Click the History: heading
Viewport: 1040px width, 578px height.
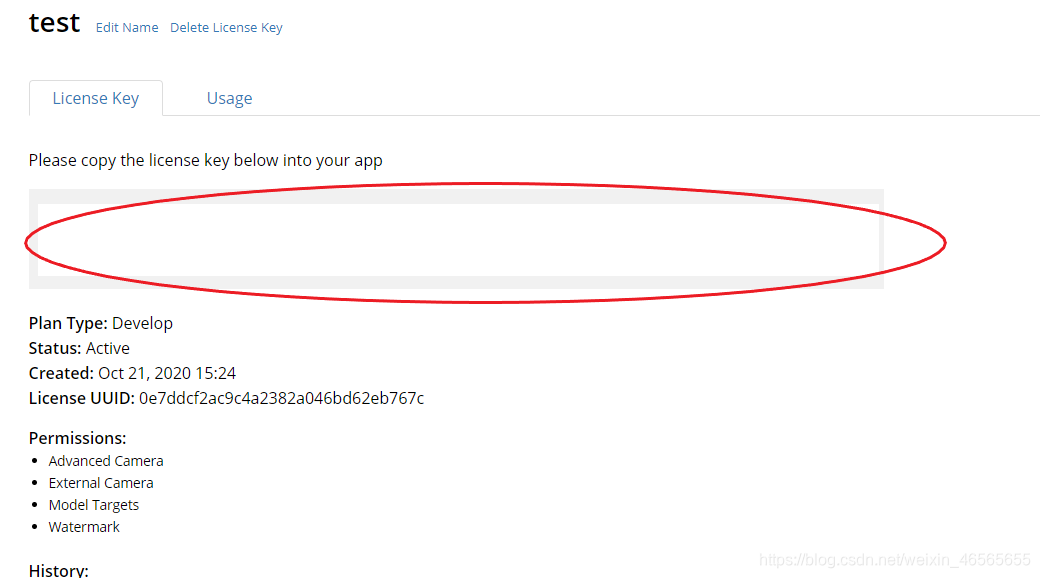click(58, 570)
